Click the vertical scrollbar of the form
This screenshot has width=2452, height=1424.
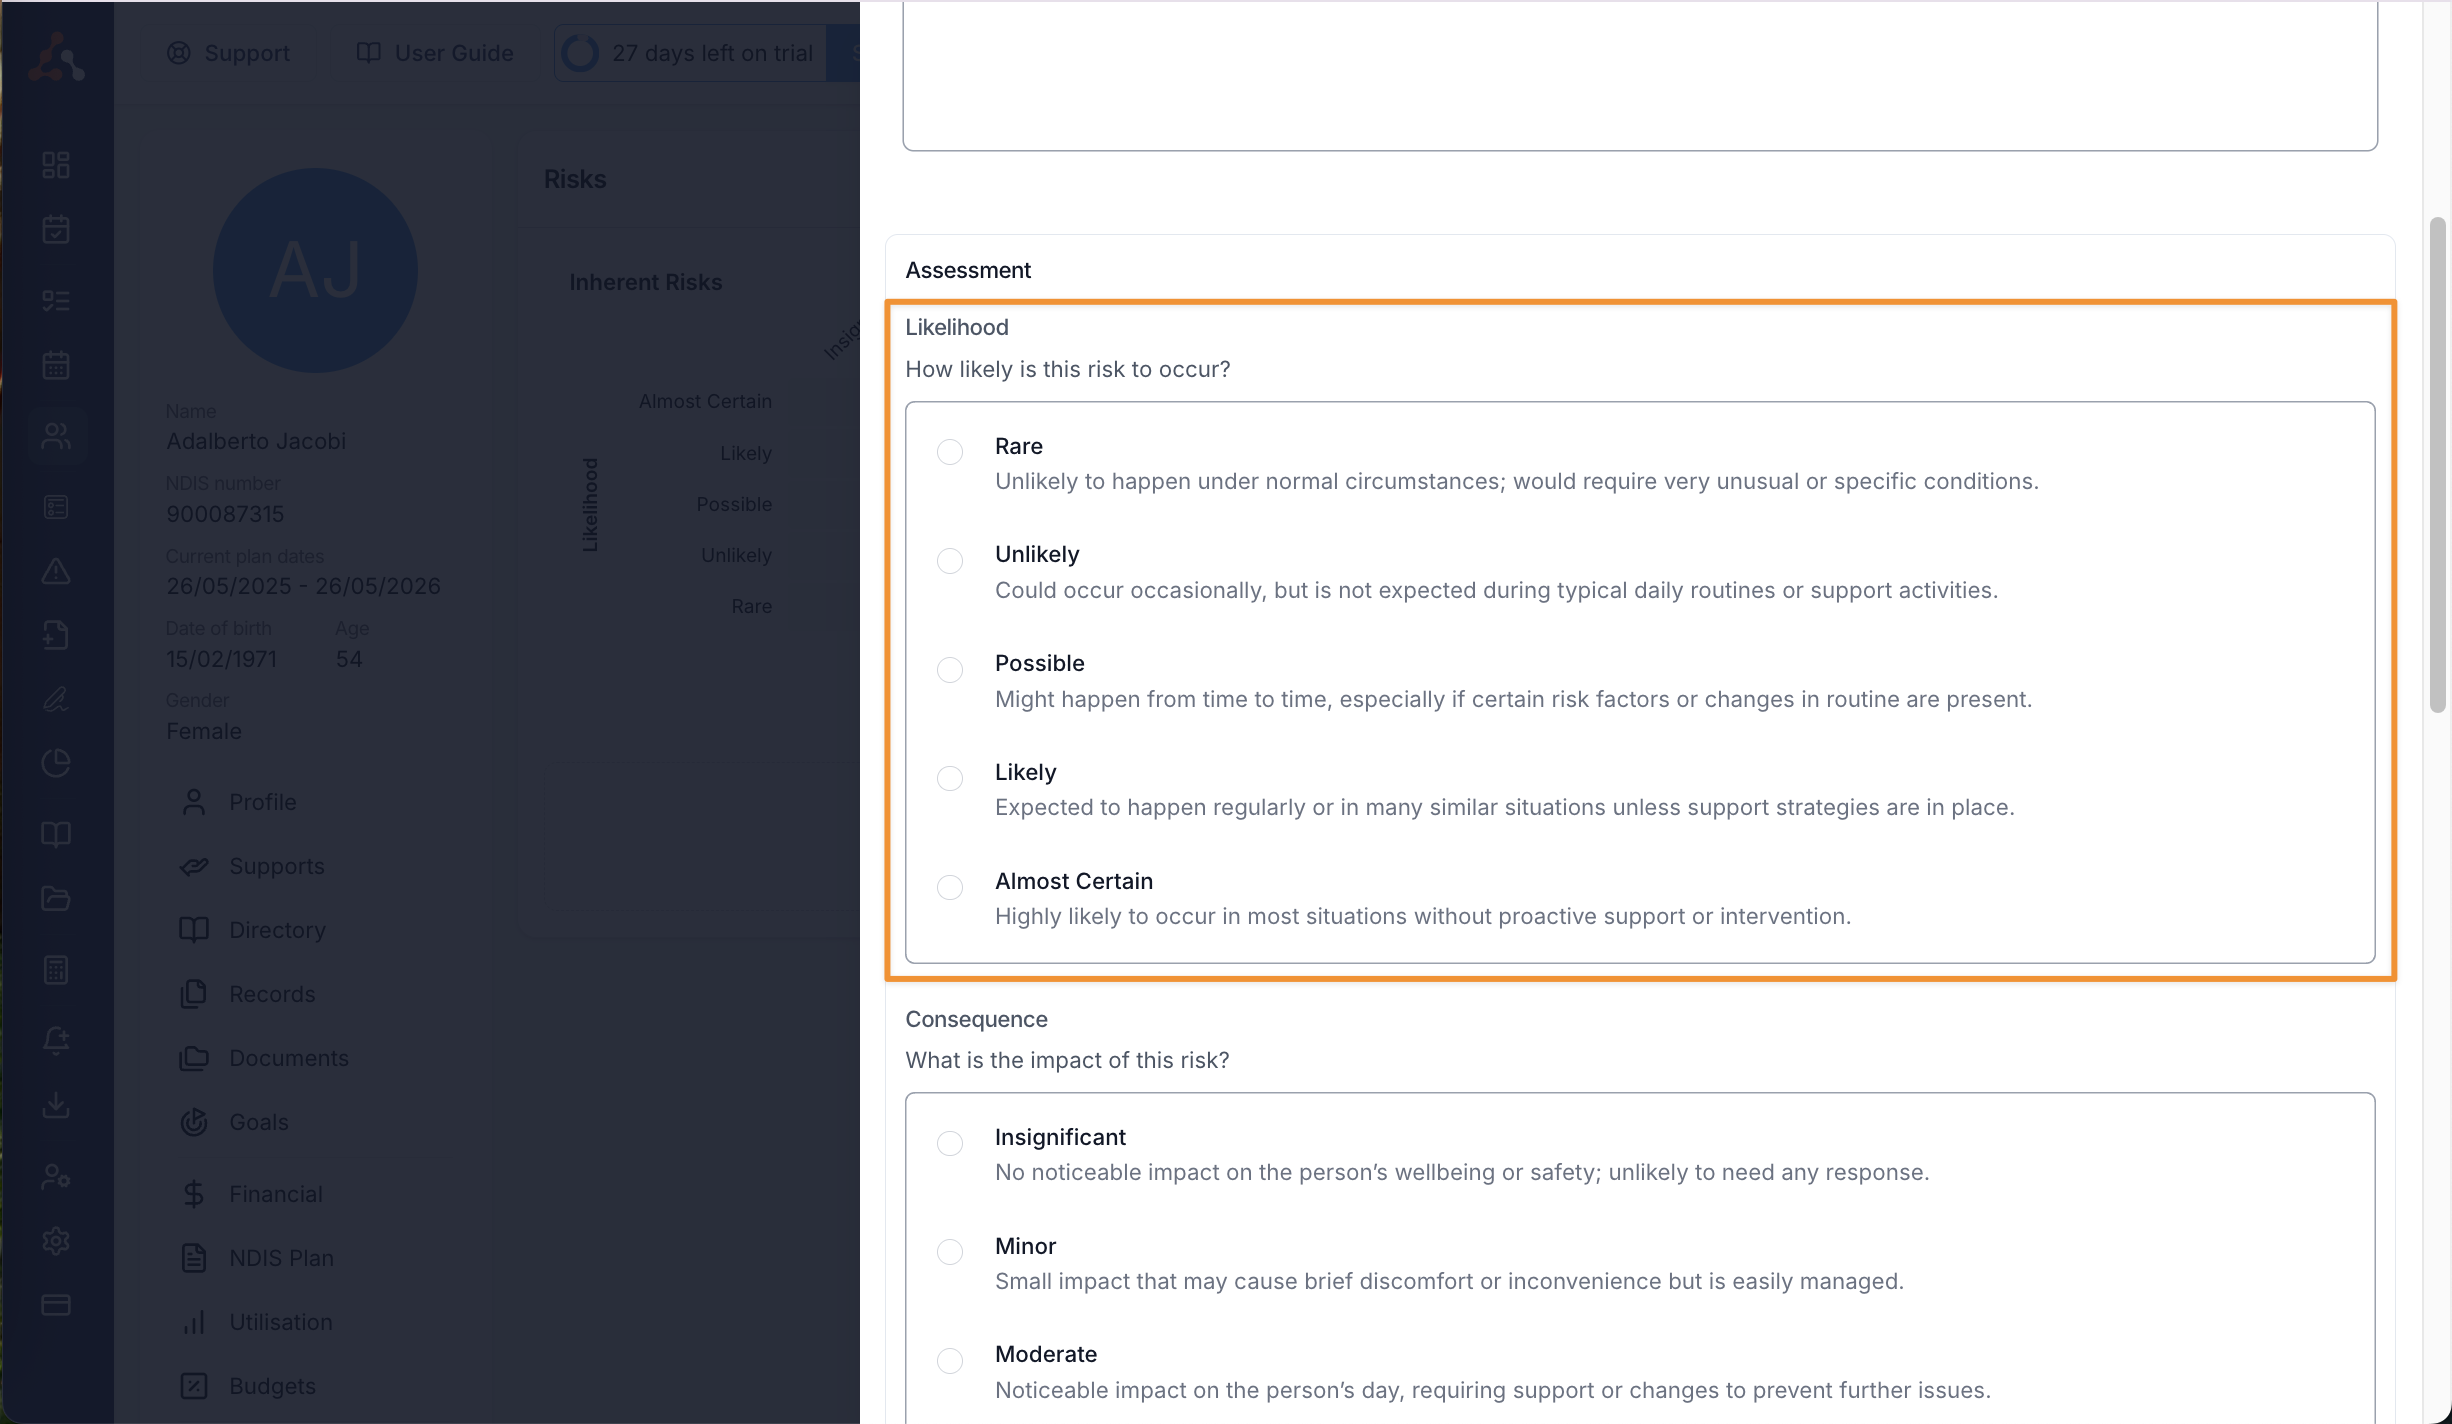tap(2438, 465)
